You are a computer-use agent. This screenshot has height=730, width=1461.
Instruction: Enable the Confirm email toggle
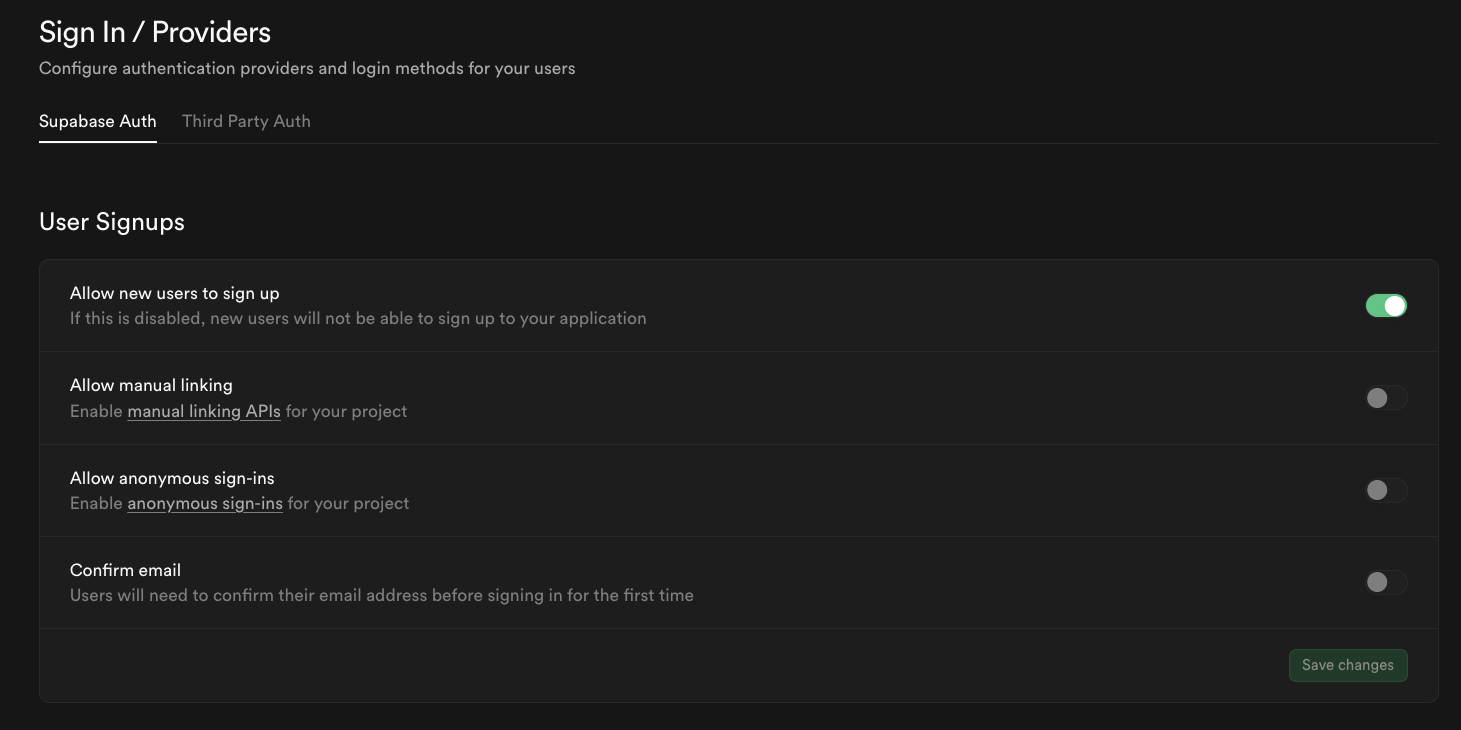point(1386,582)
